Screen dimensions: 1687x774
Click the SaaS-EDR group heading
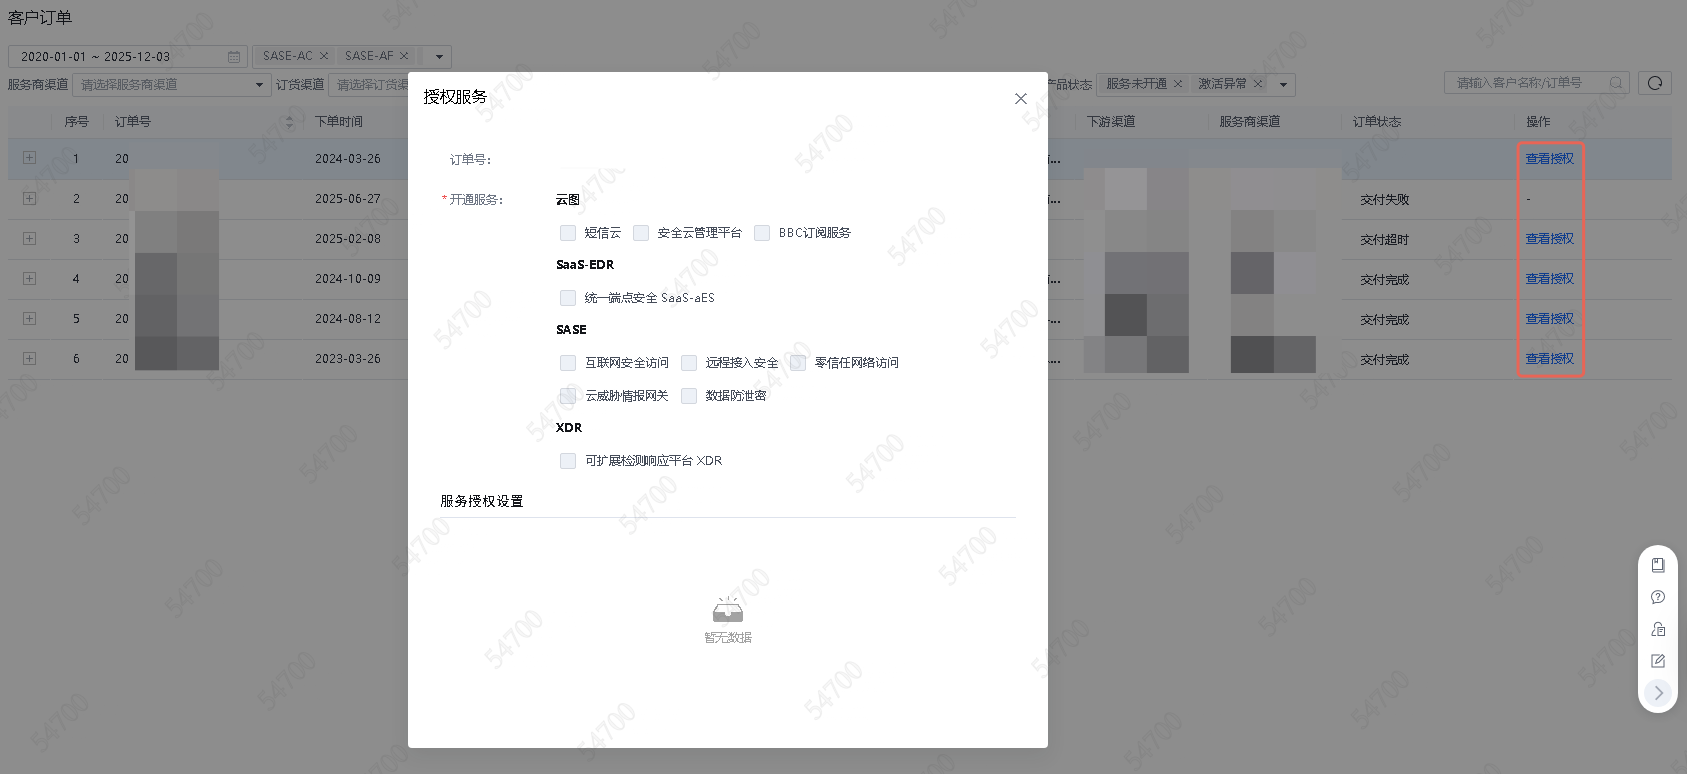[x=585, y=265]
